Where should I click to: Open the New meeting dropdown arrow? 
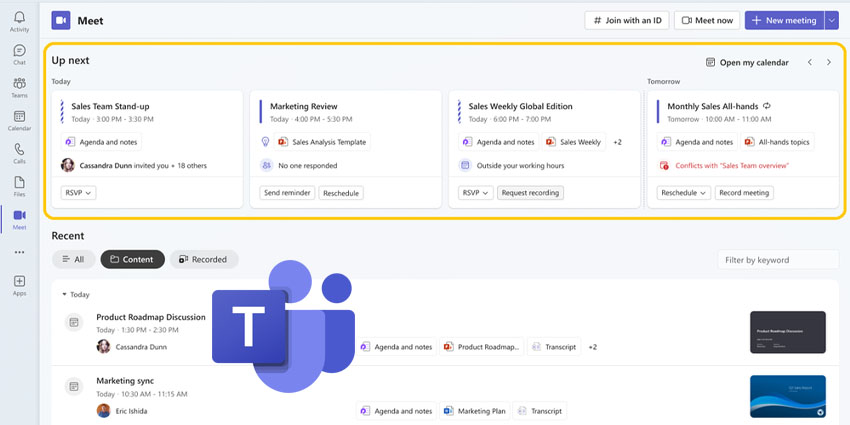(832, 21)
